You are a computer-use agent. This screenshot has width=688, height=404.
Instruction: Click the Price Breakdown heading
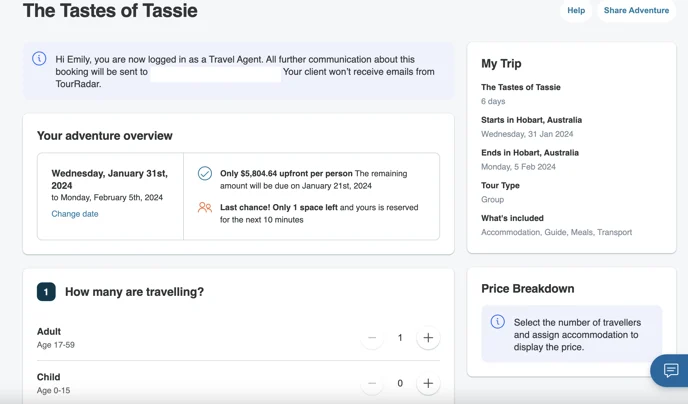(528, 289)
